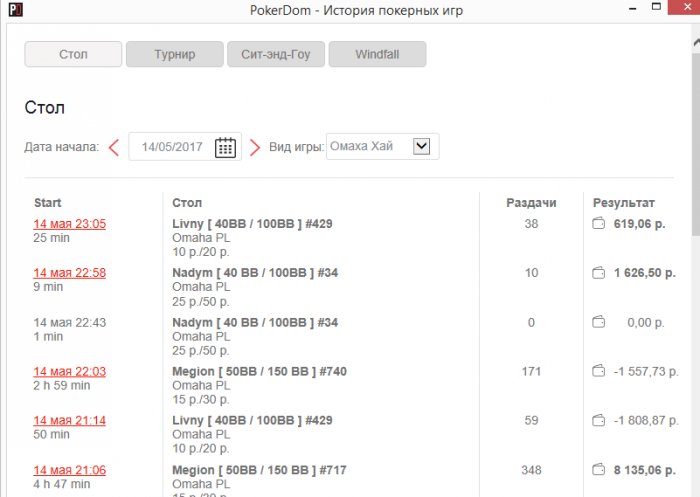The width and height of the screenshot is (700, 497).
Task: Open the calendar date picker icon
Action: (225, 147)
